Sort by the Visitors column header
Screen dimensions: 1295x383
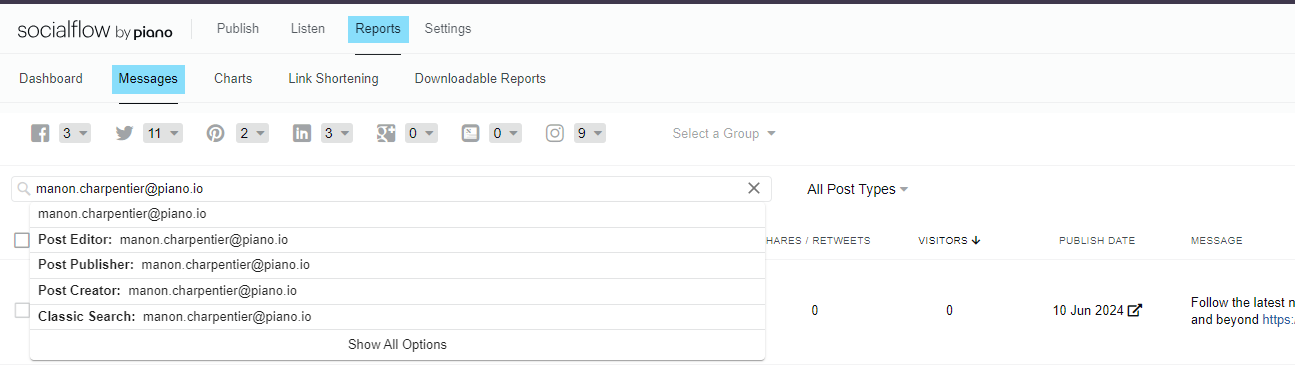(949, 240)
